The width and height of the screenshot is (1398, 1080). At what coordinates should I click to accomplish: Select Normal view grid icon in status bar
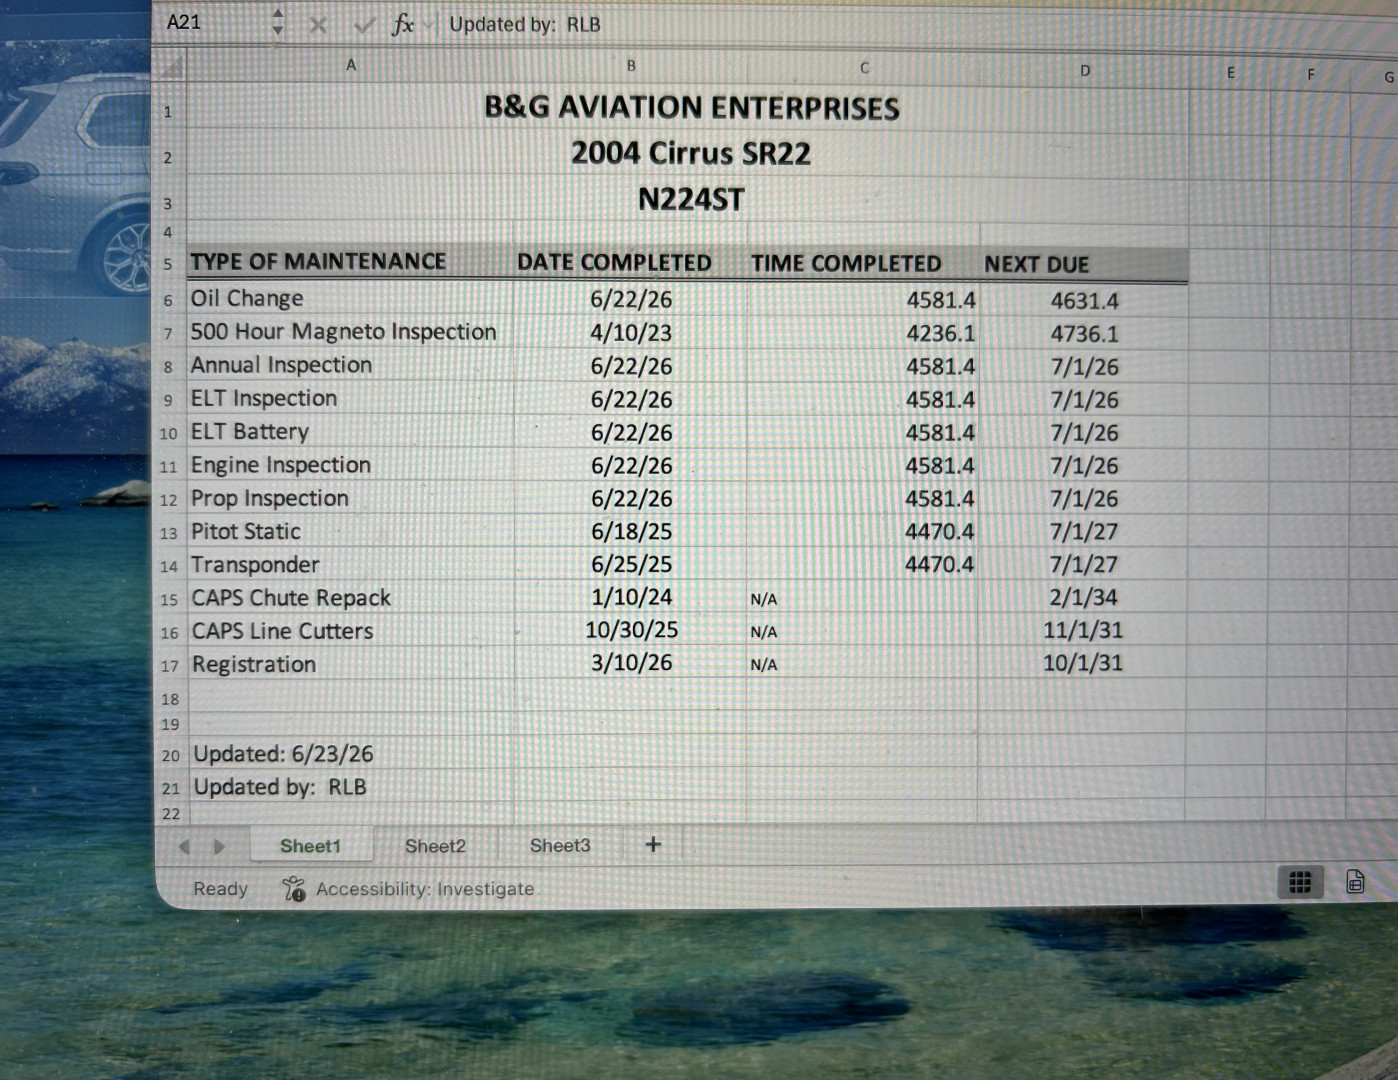point(1300,882)
